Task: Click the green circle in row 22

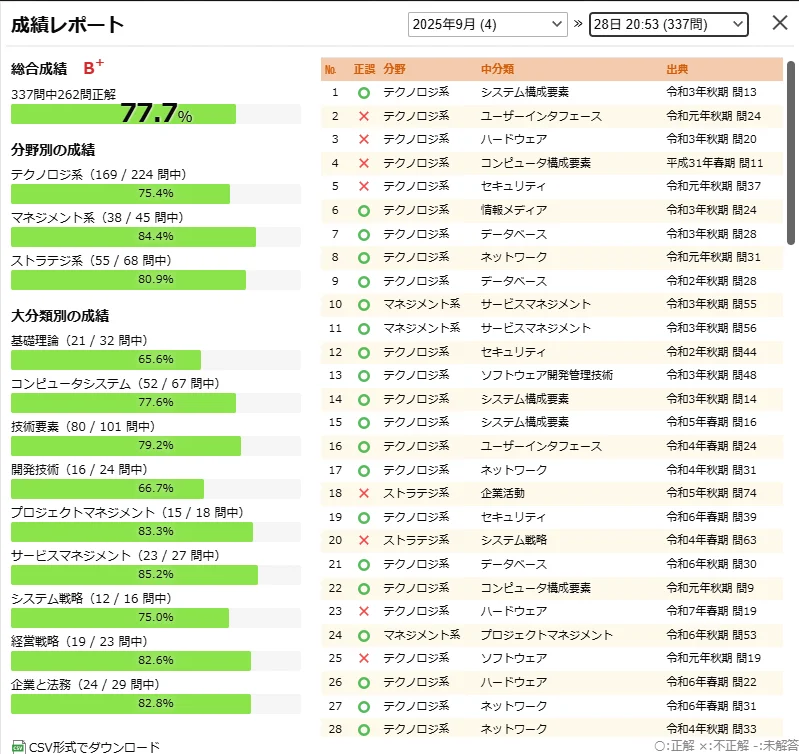Action: coord(364,588)
